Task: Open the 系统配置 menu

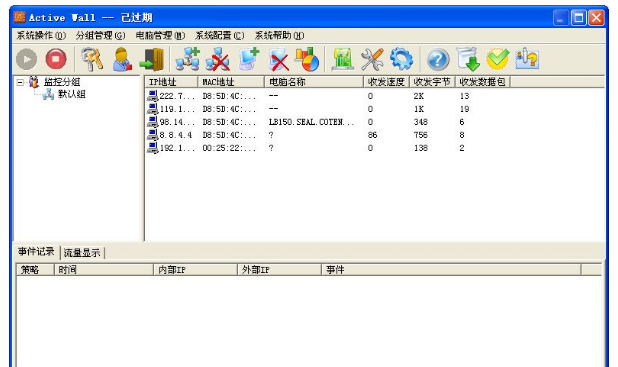Action: pos(220,35)
